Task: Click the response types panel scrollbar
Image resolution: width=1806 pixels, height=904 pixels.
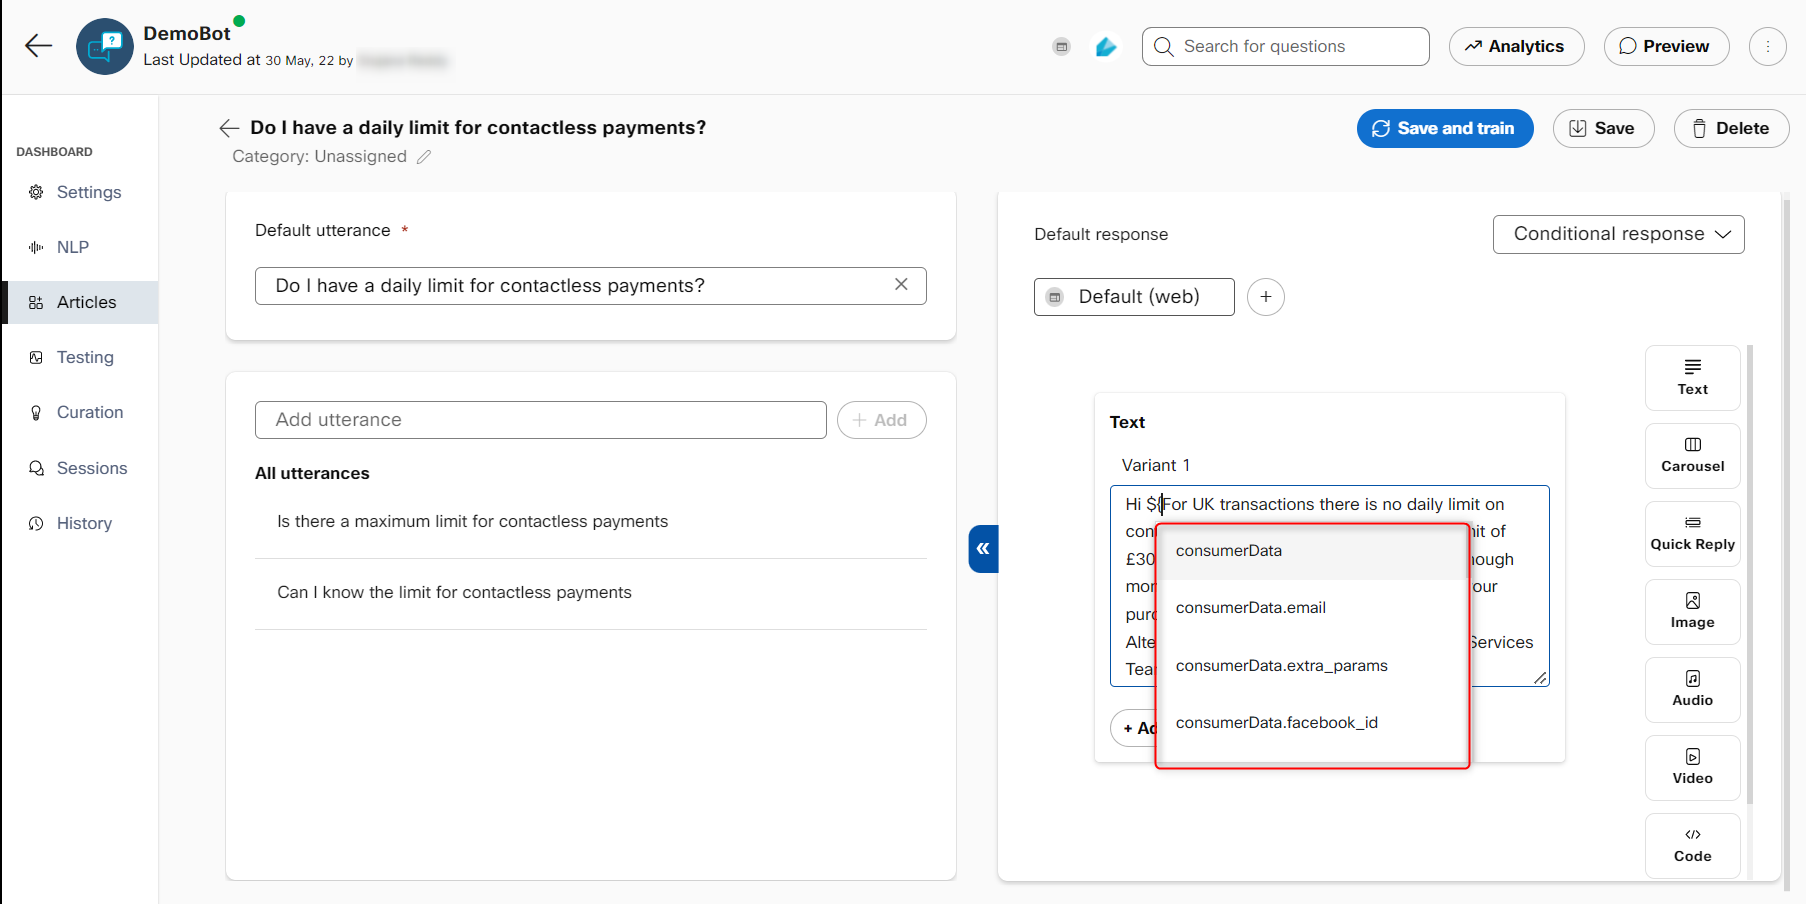Action: coord(1750,574)
